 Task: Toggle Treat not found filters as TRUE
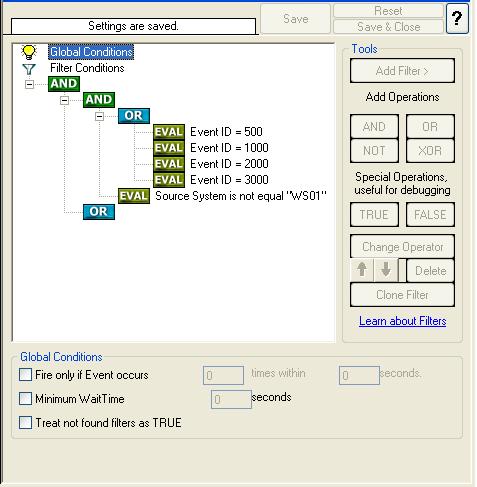[26, 423]
